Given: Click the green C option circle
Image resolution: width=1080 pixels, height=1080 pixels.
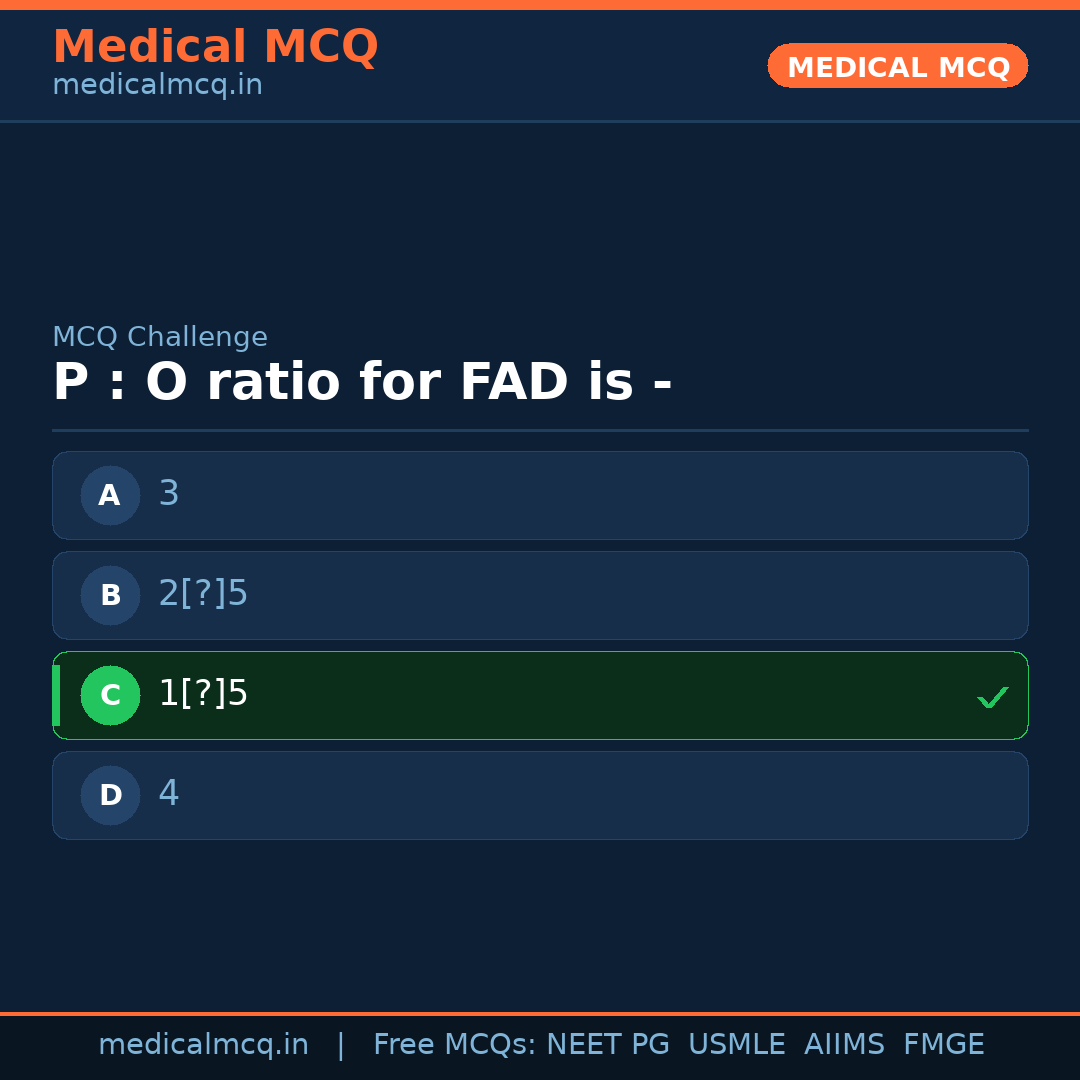Looking at the screenshot, I should point(110,695).
